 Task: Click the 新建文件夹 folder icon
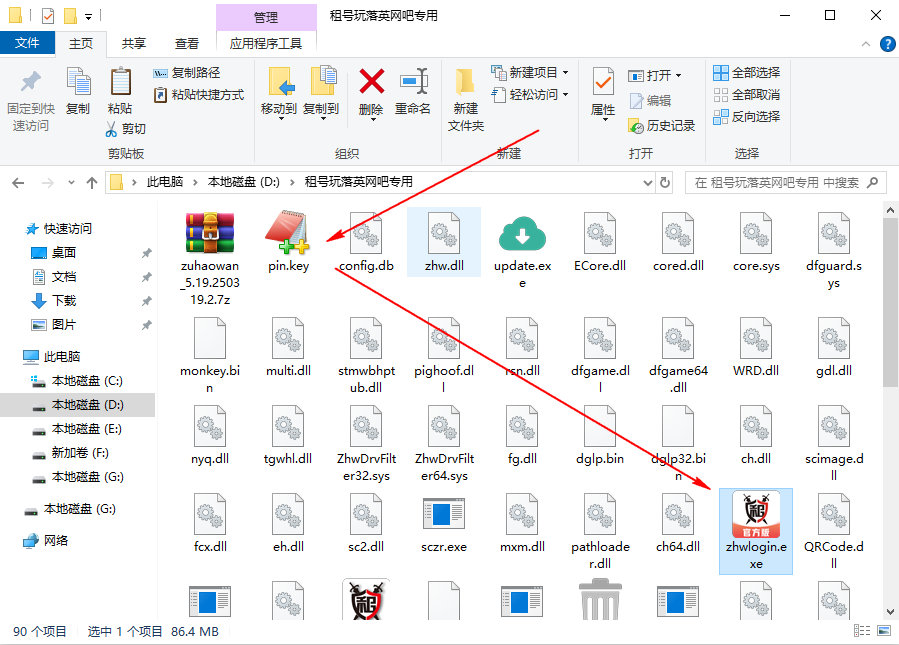point(465,83)
